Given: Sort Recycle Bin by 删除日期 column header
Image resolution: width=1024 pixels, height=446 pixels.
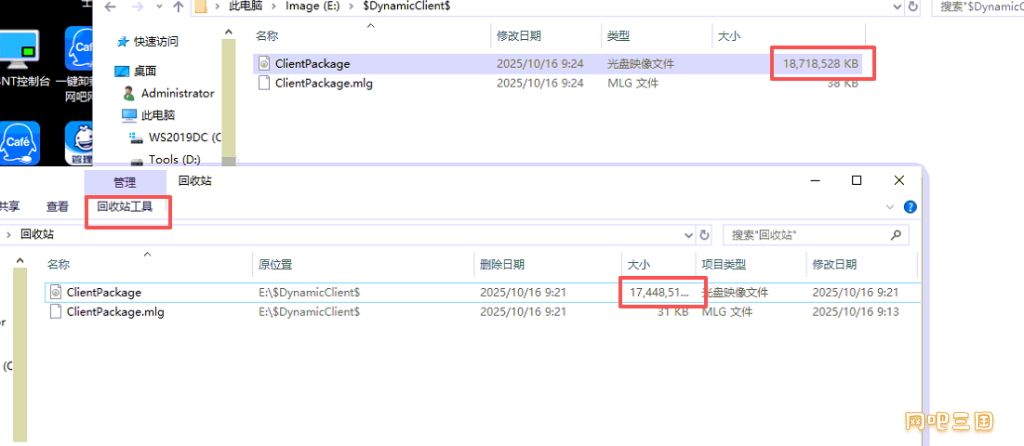Looking at the screenshot, I should coord(502,264).
